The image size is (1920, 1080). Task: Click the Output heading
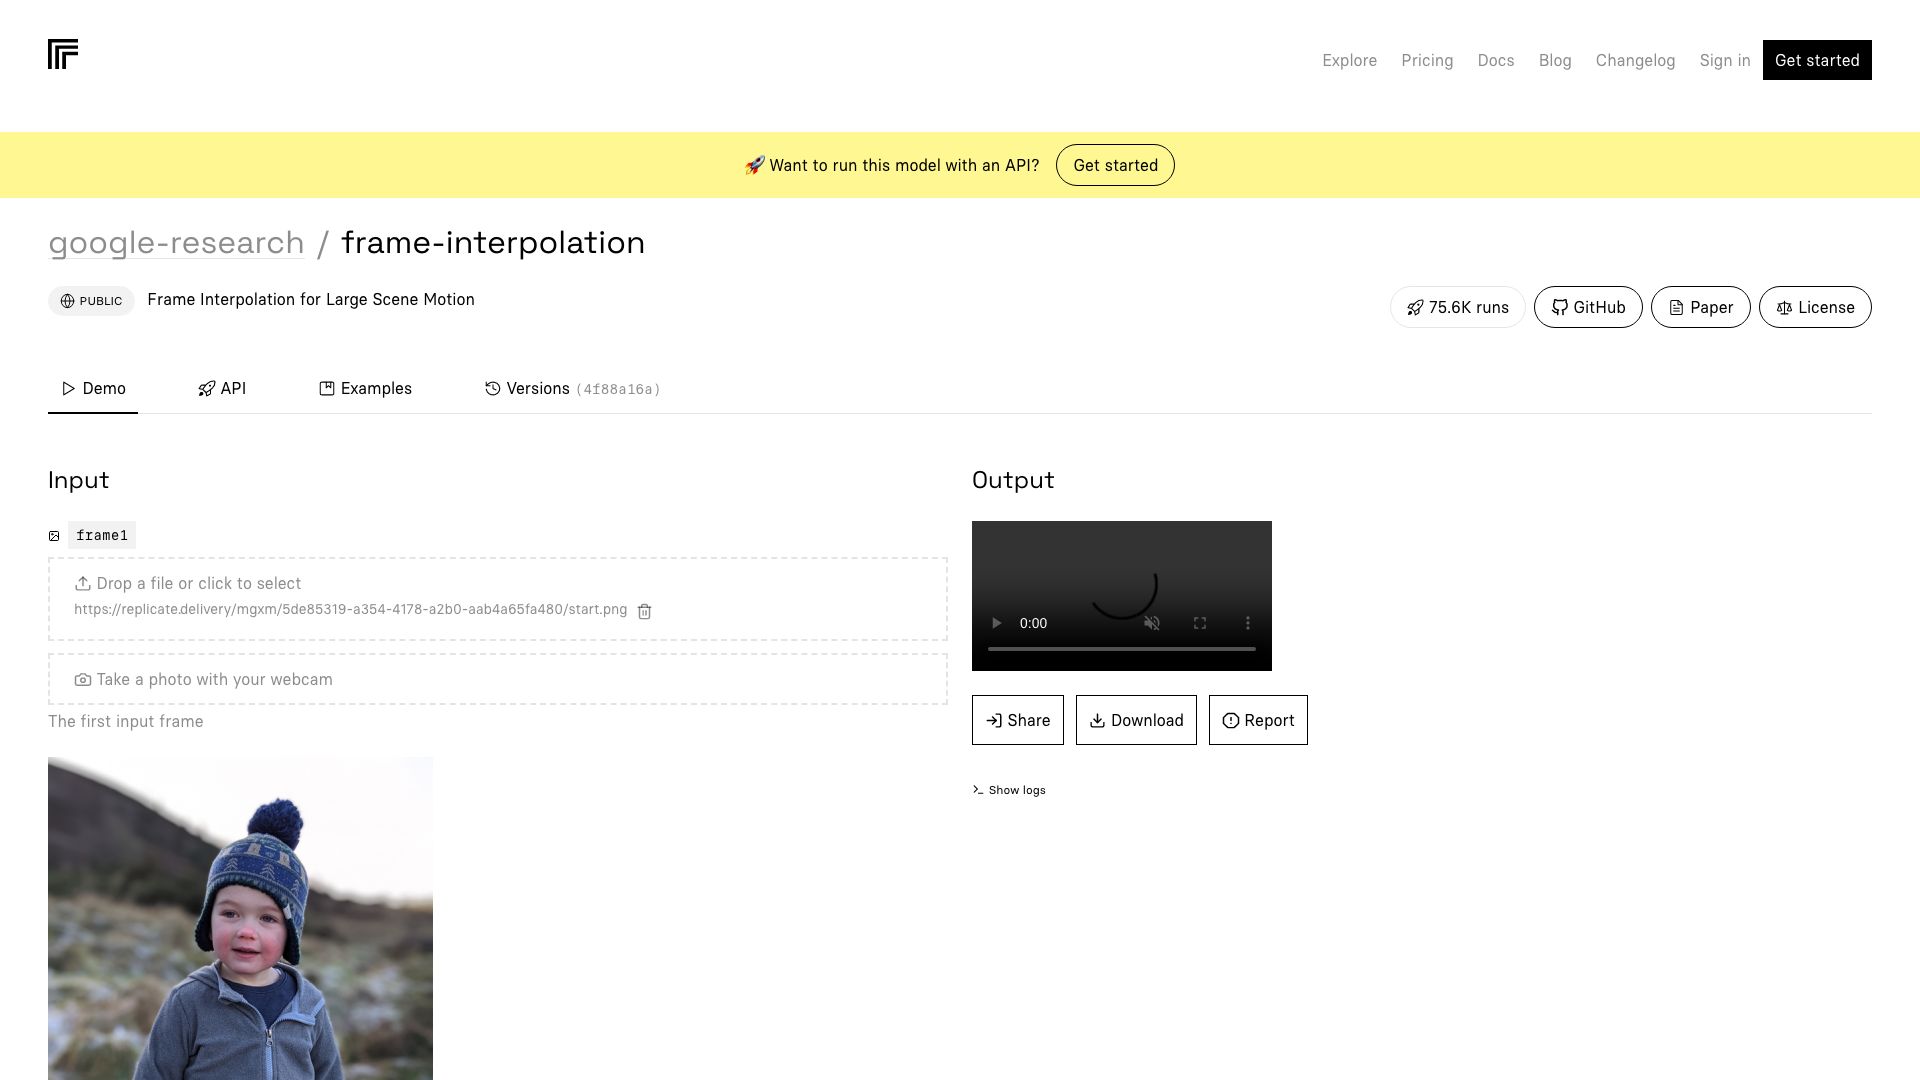[x=1013, y=480]
